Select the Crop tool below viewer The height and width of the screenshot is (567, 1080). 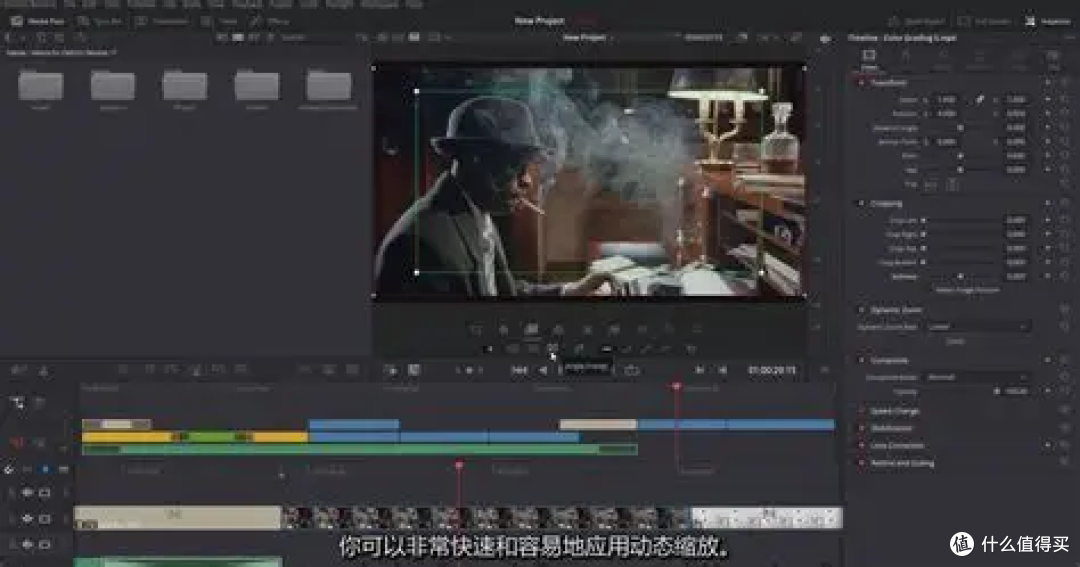point(503,329)
